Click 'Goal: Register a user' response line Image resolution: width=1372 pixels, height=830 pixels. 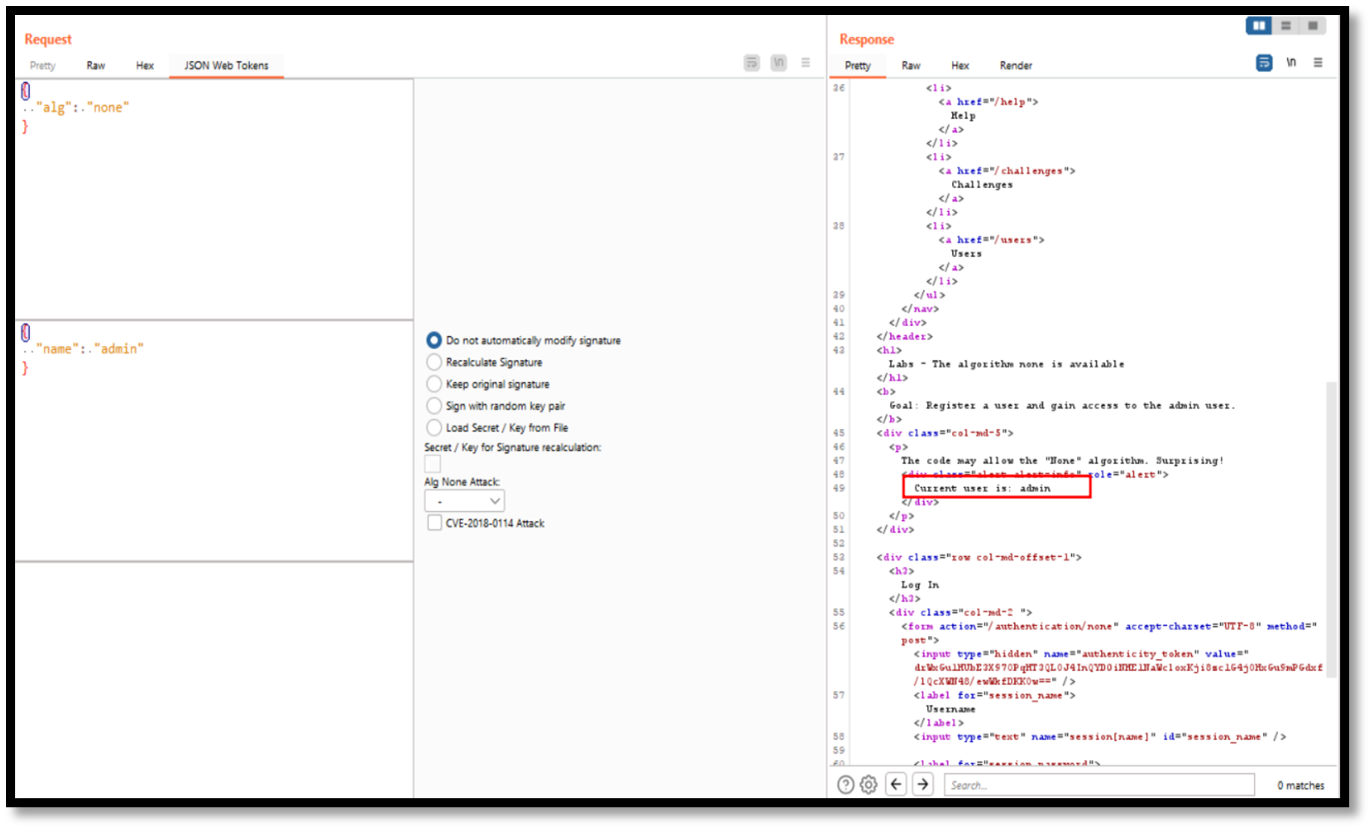(1062, 405)
